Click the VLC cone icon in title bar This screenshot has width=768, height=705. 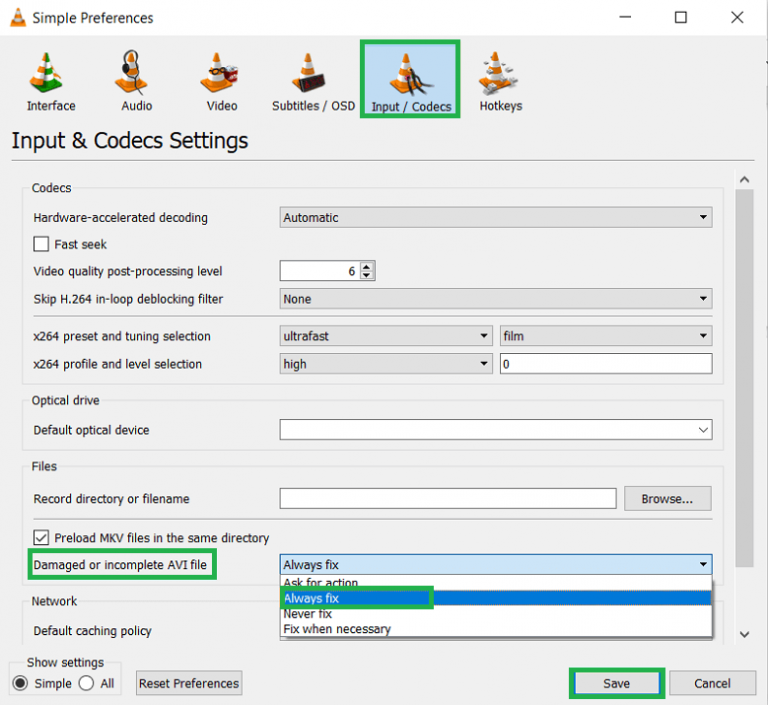(18, 18)
